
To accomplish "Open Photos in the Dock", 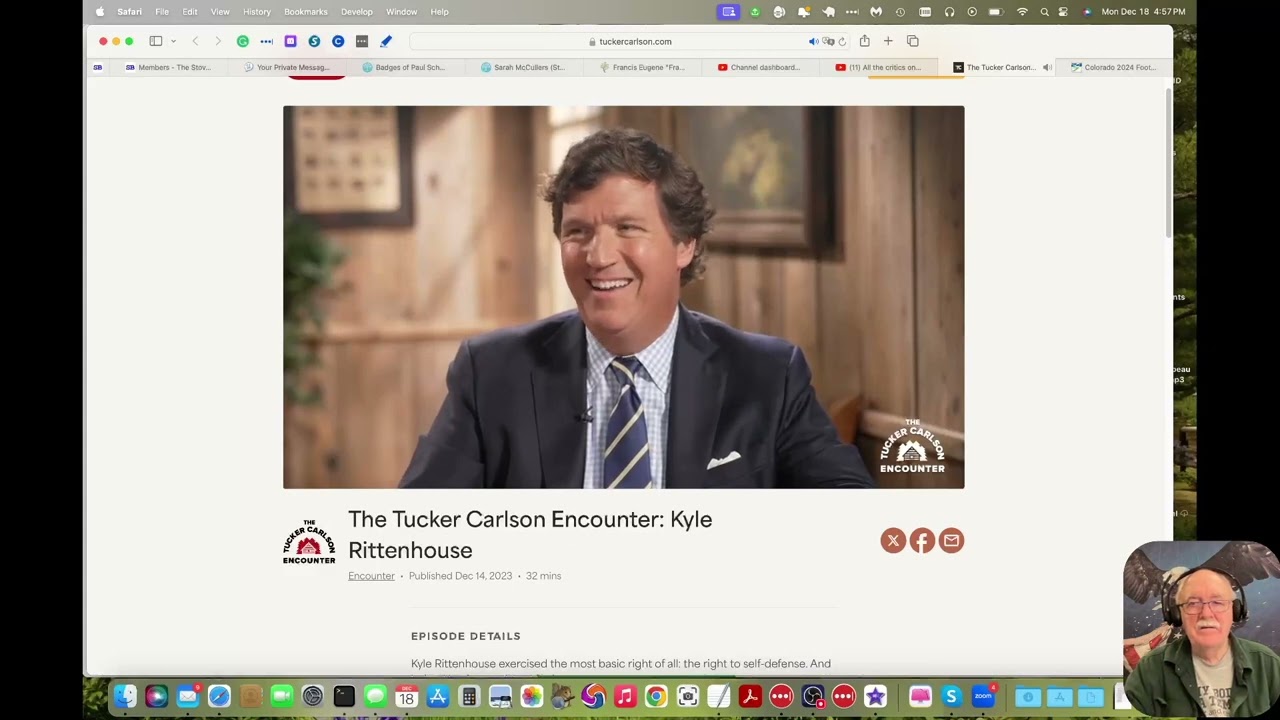I will tap(531, 697).
